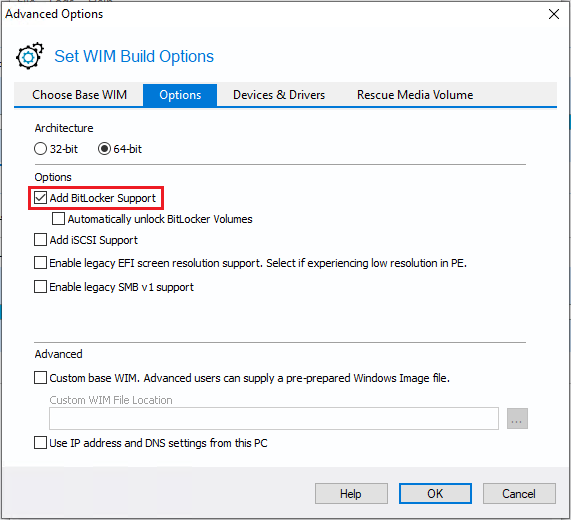Go to the Rescue Media Volume tab
This screenshot has height=520, width=571.
pyautogui.click(x=415, y=95)
